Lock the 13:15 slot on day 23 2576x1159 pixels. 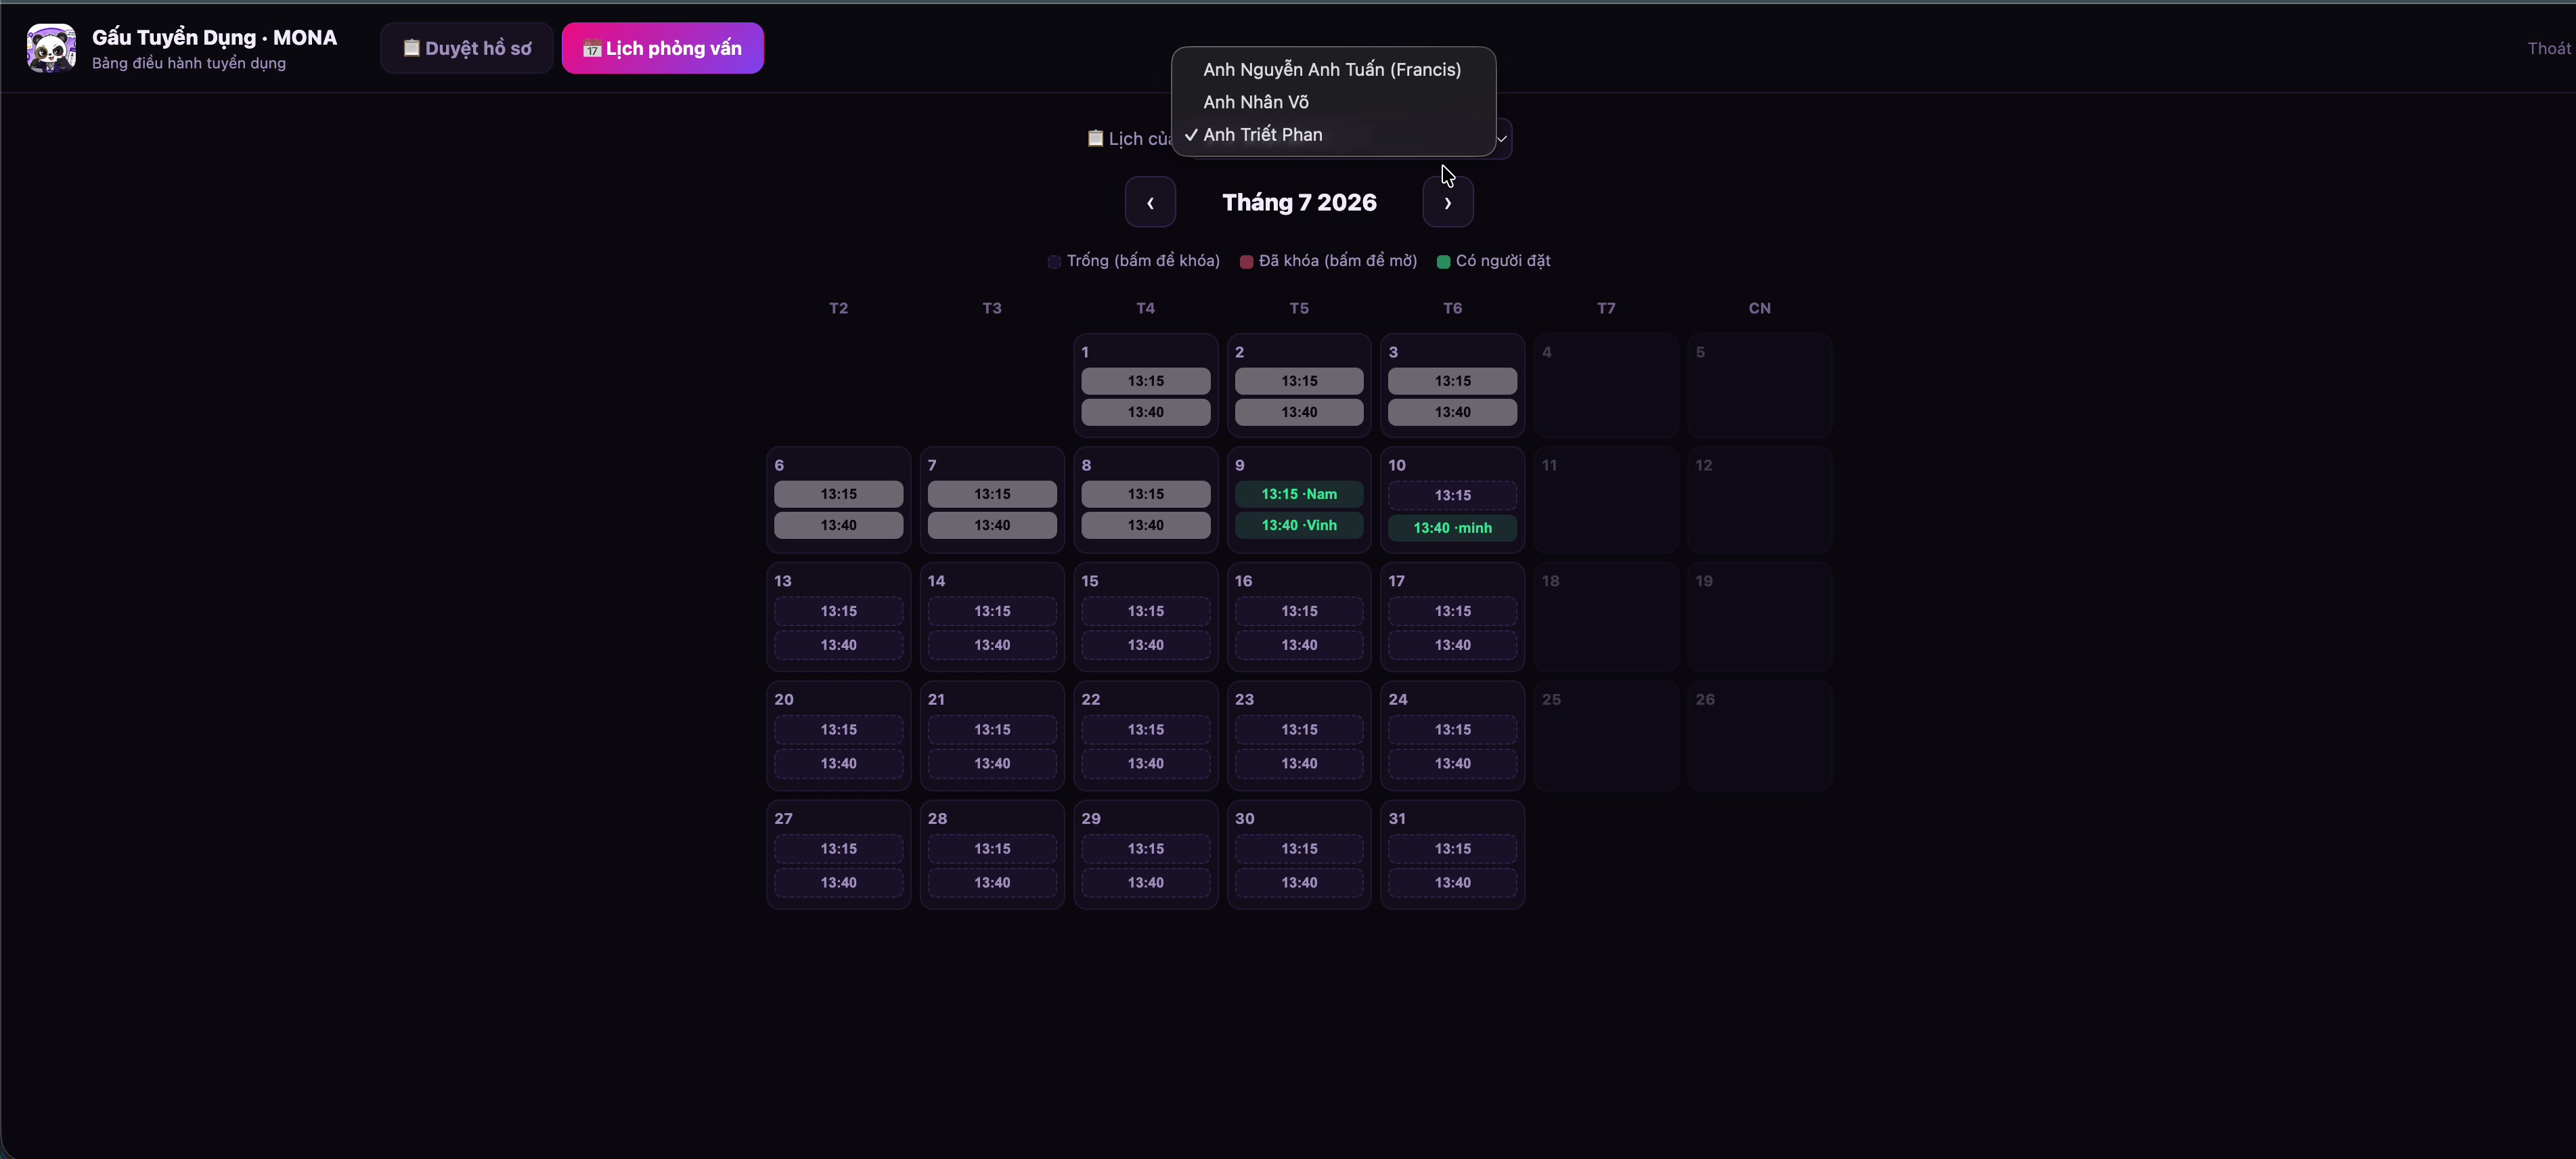click(x=1299, y=730)
